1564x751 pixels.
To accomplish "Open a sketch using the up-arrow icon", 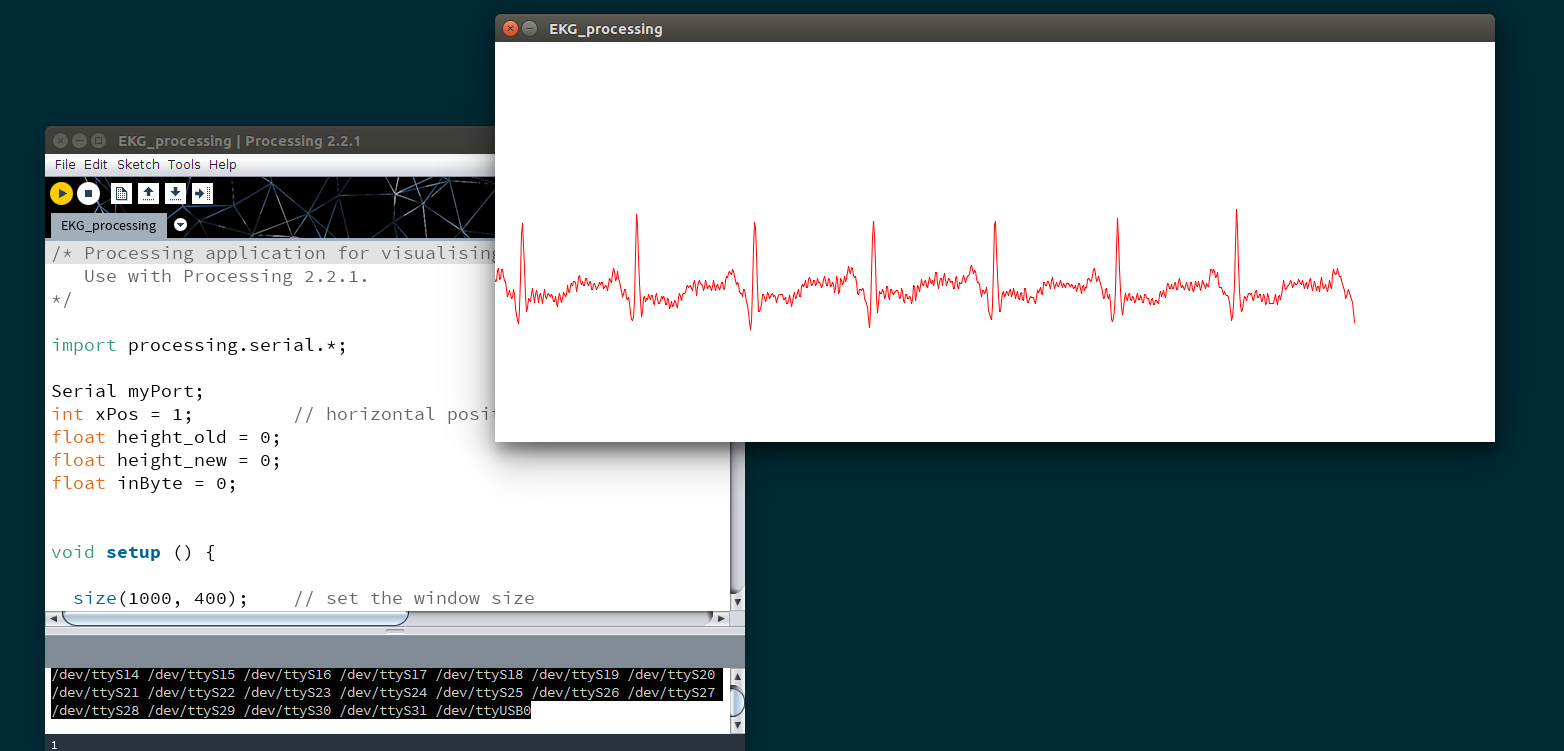I will coord(148,193).
